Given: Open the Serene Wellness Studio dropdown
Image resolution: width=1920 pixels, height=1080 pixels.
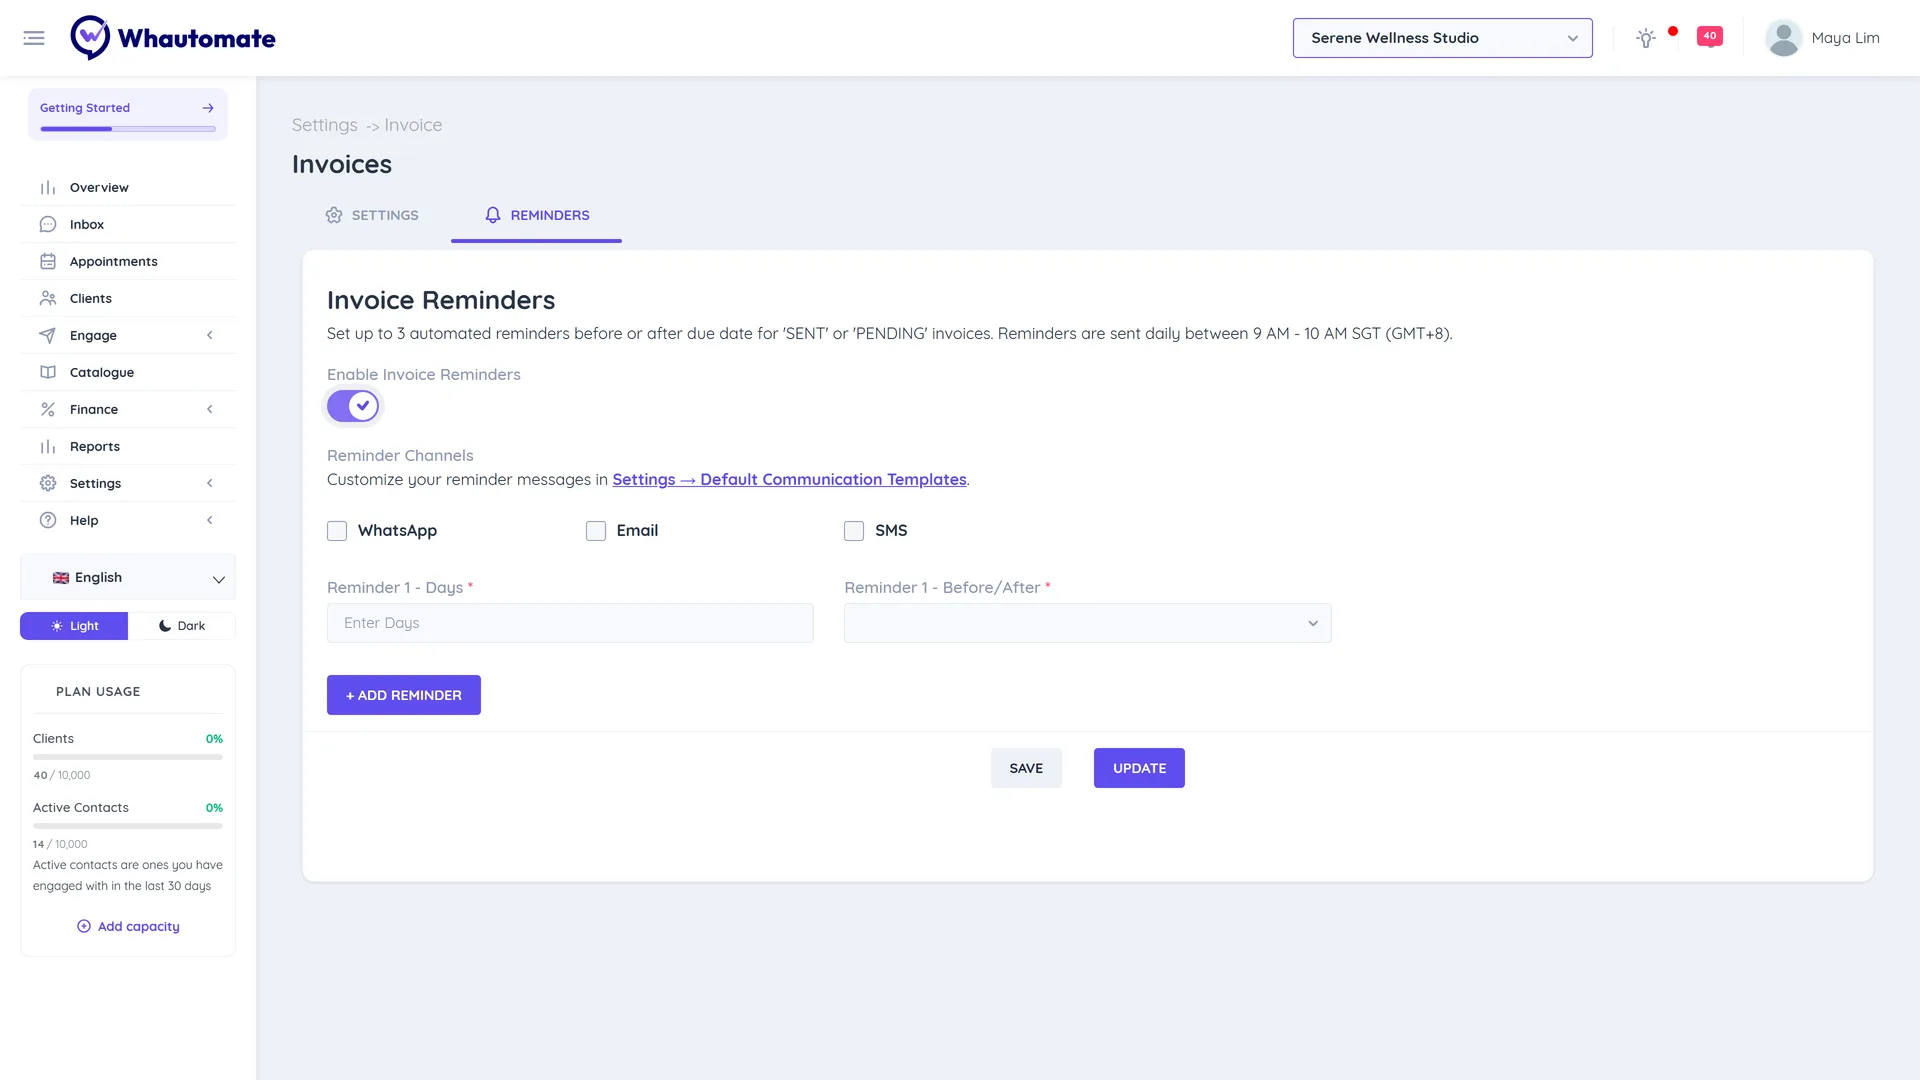Looking at the screenshot, I should 1442,38.
